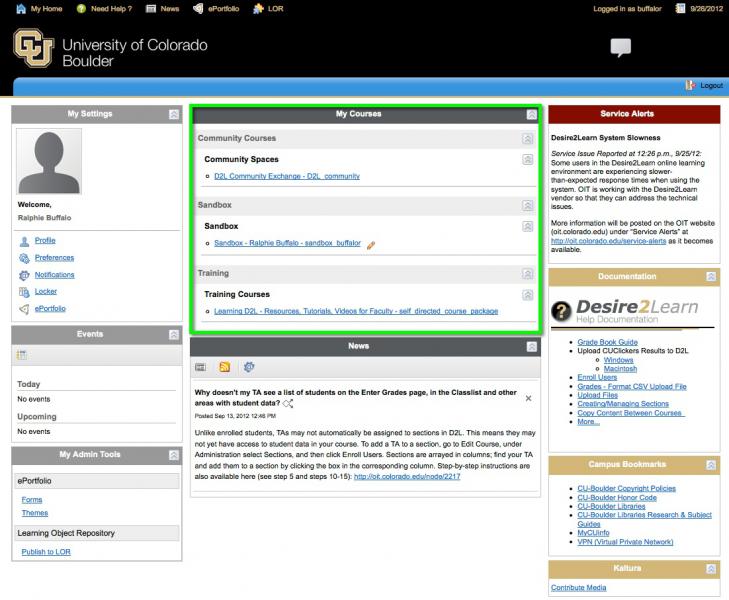
Task: Collapse the Campus Bookmarks widget
Action: [711, 465]
